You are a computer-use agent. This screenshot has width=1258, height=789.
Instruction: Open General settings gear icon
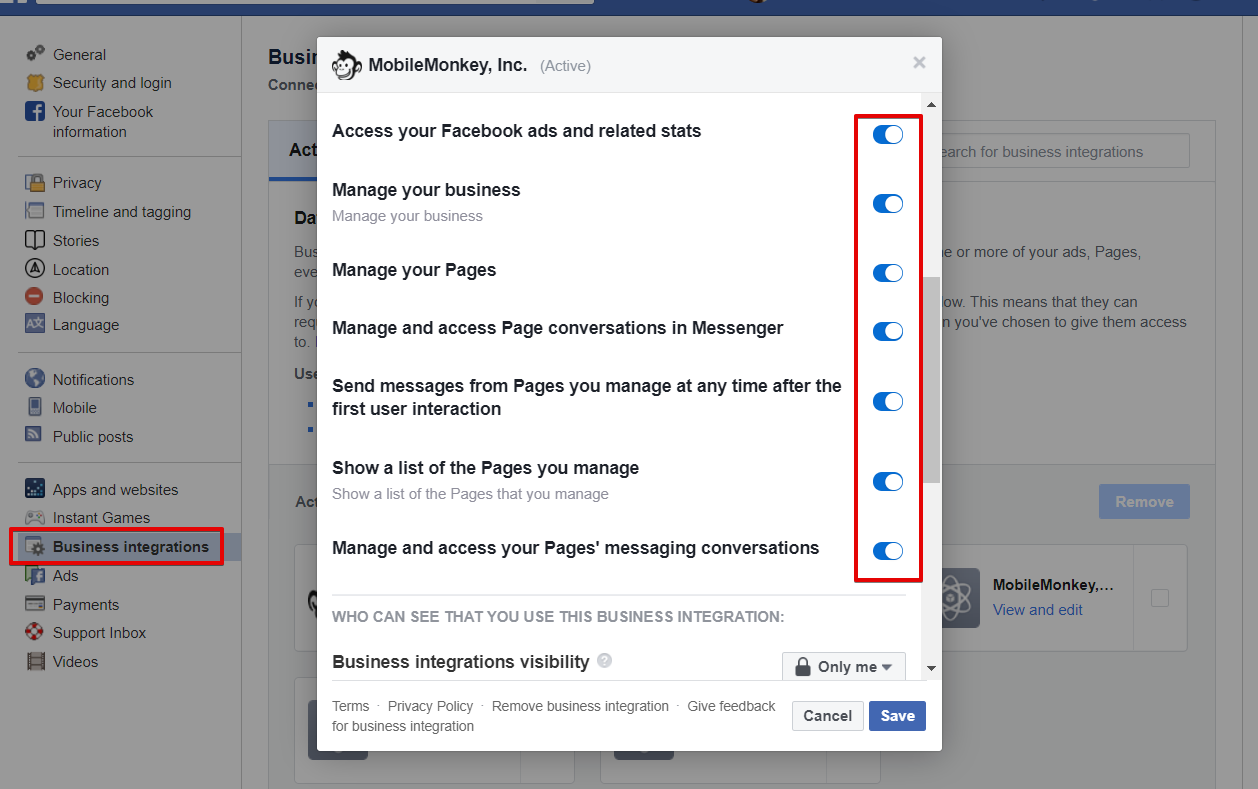coord(35,54)
